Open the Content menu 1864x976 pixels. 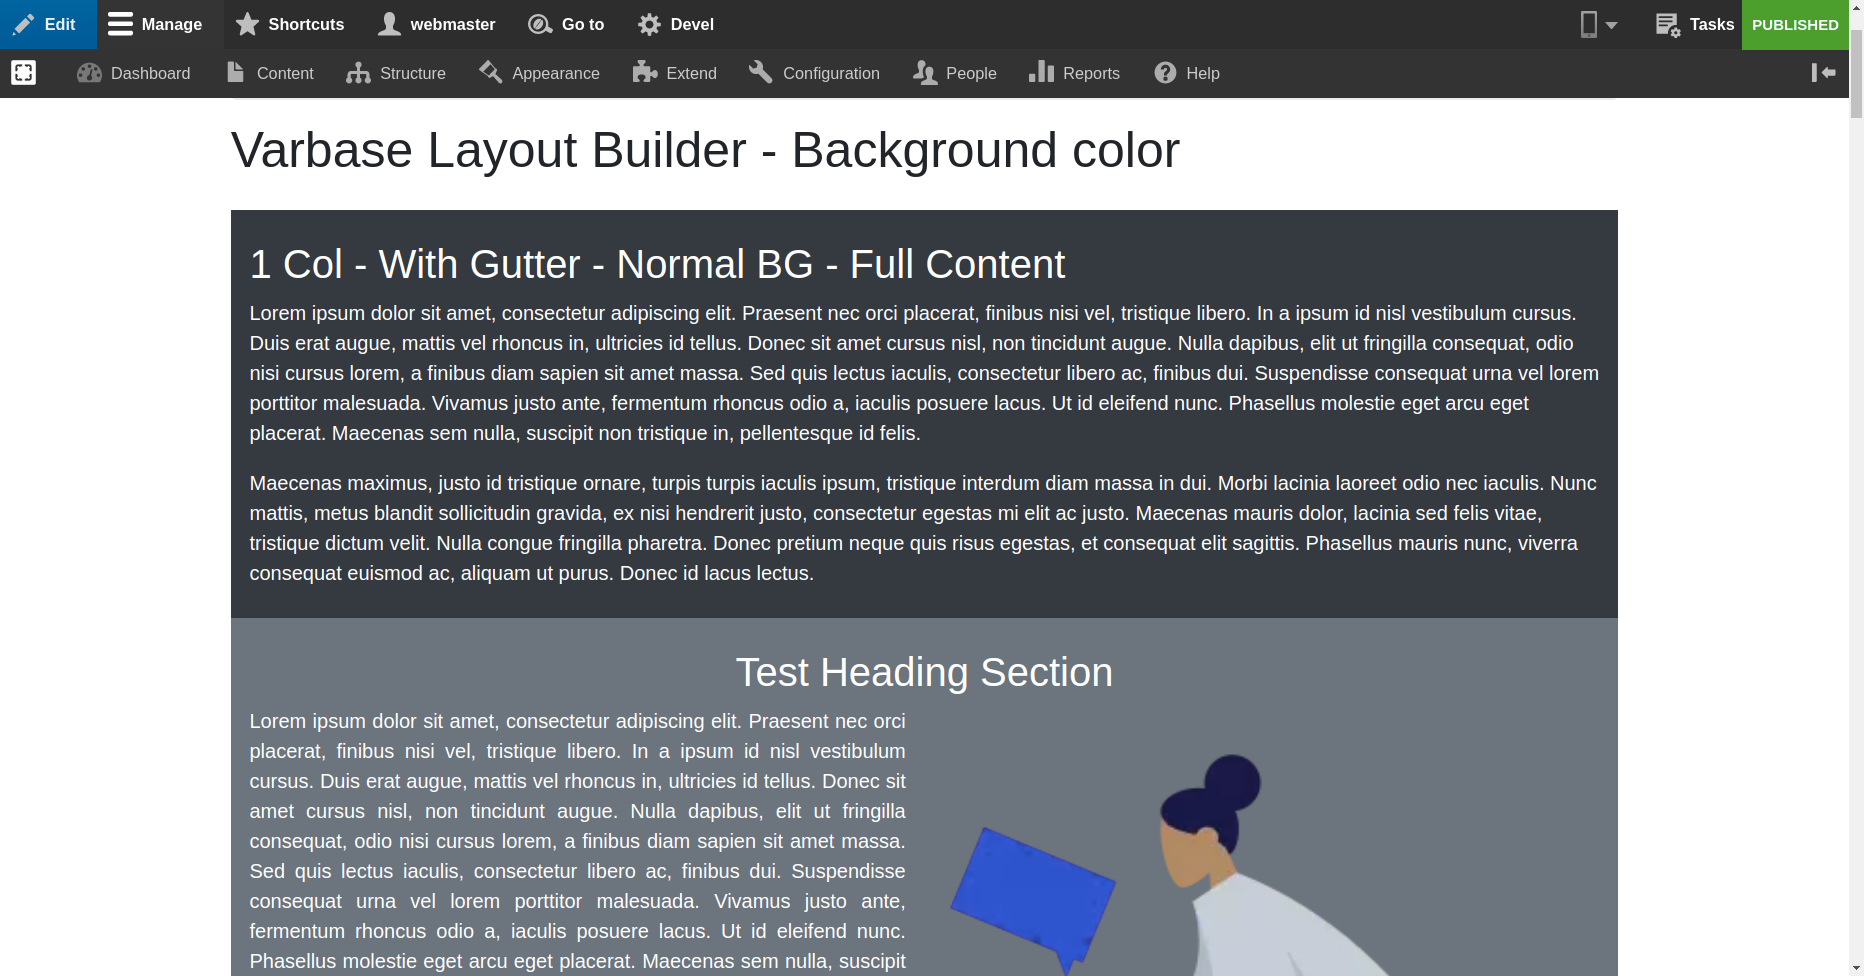click(270, 72)
